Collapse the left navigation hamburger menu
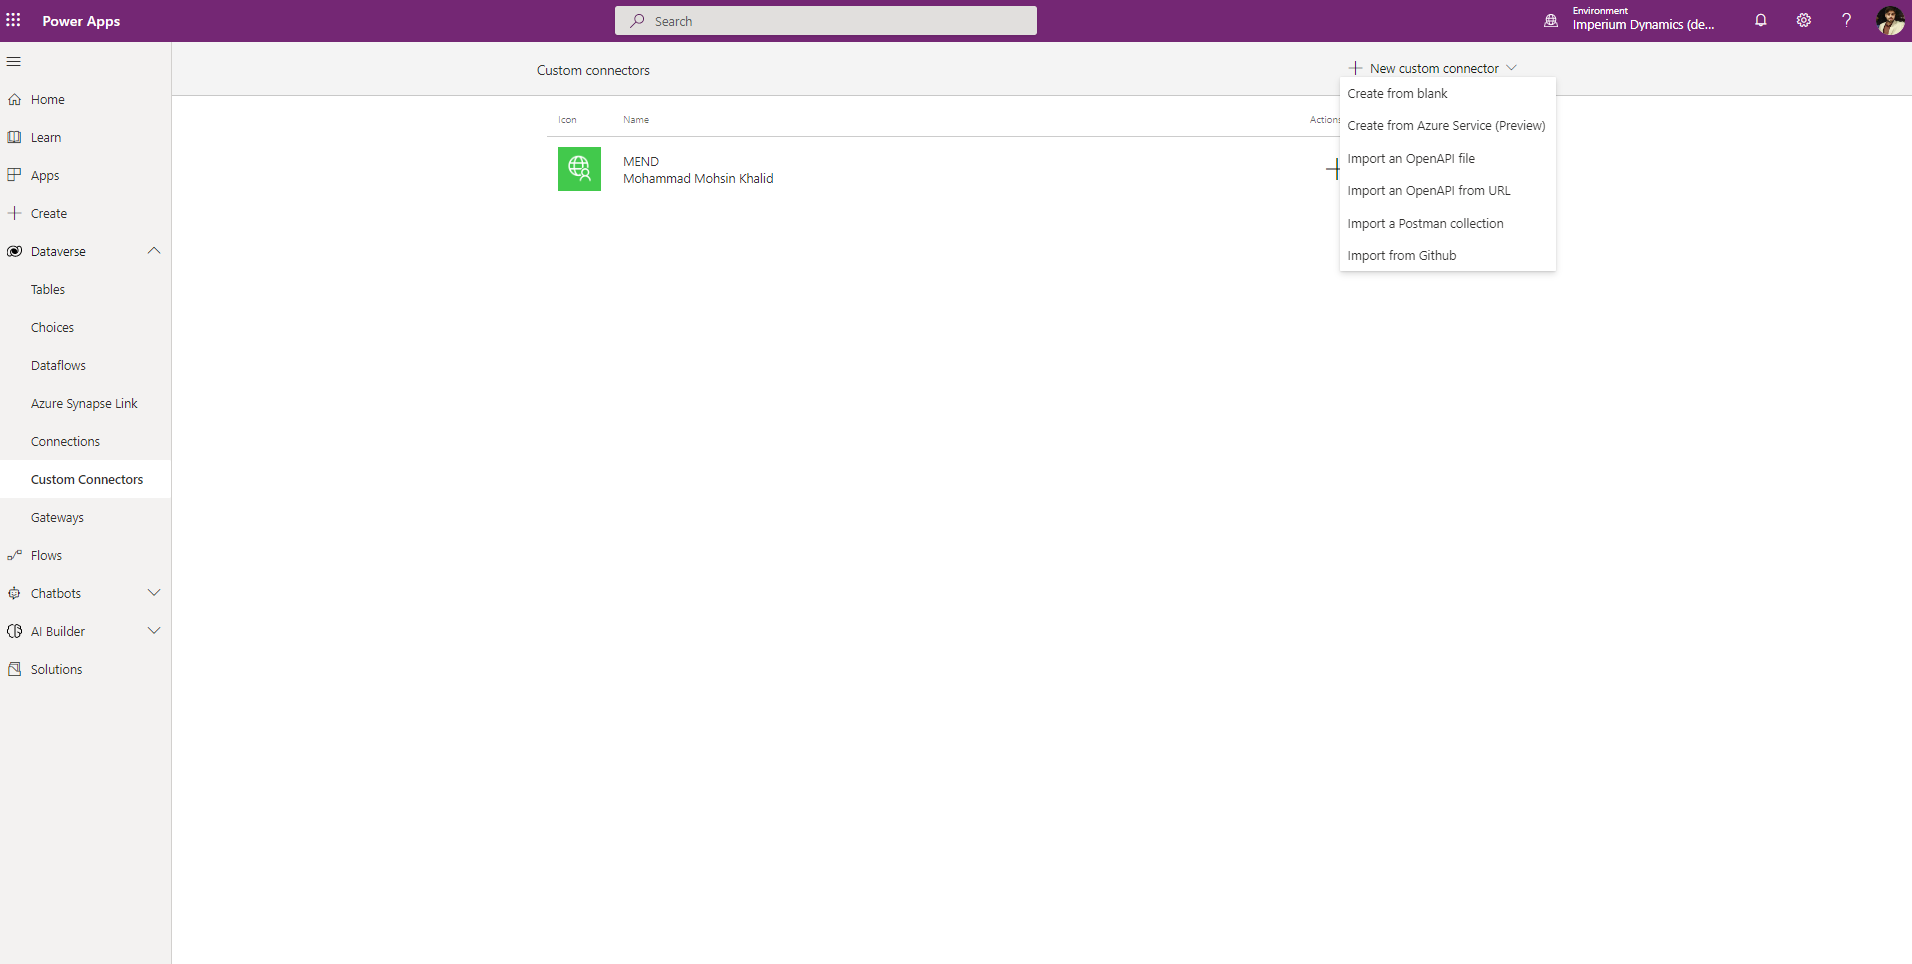The width and height of the screenshot is (1912, 964). 14,62
